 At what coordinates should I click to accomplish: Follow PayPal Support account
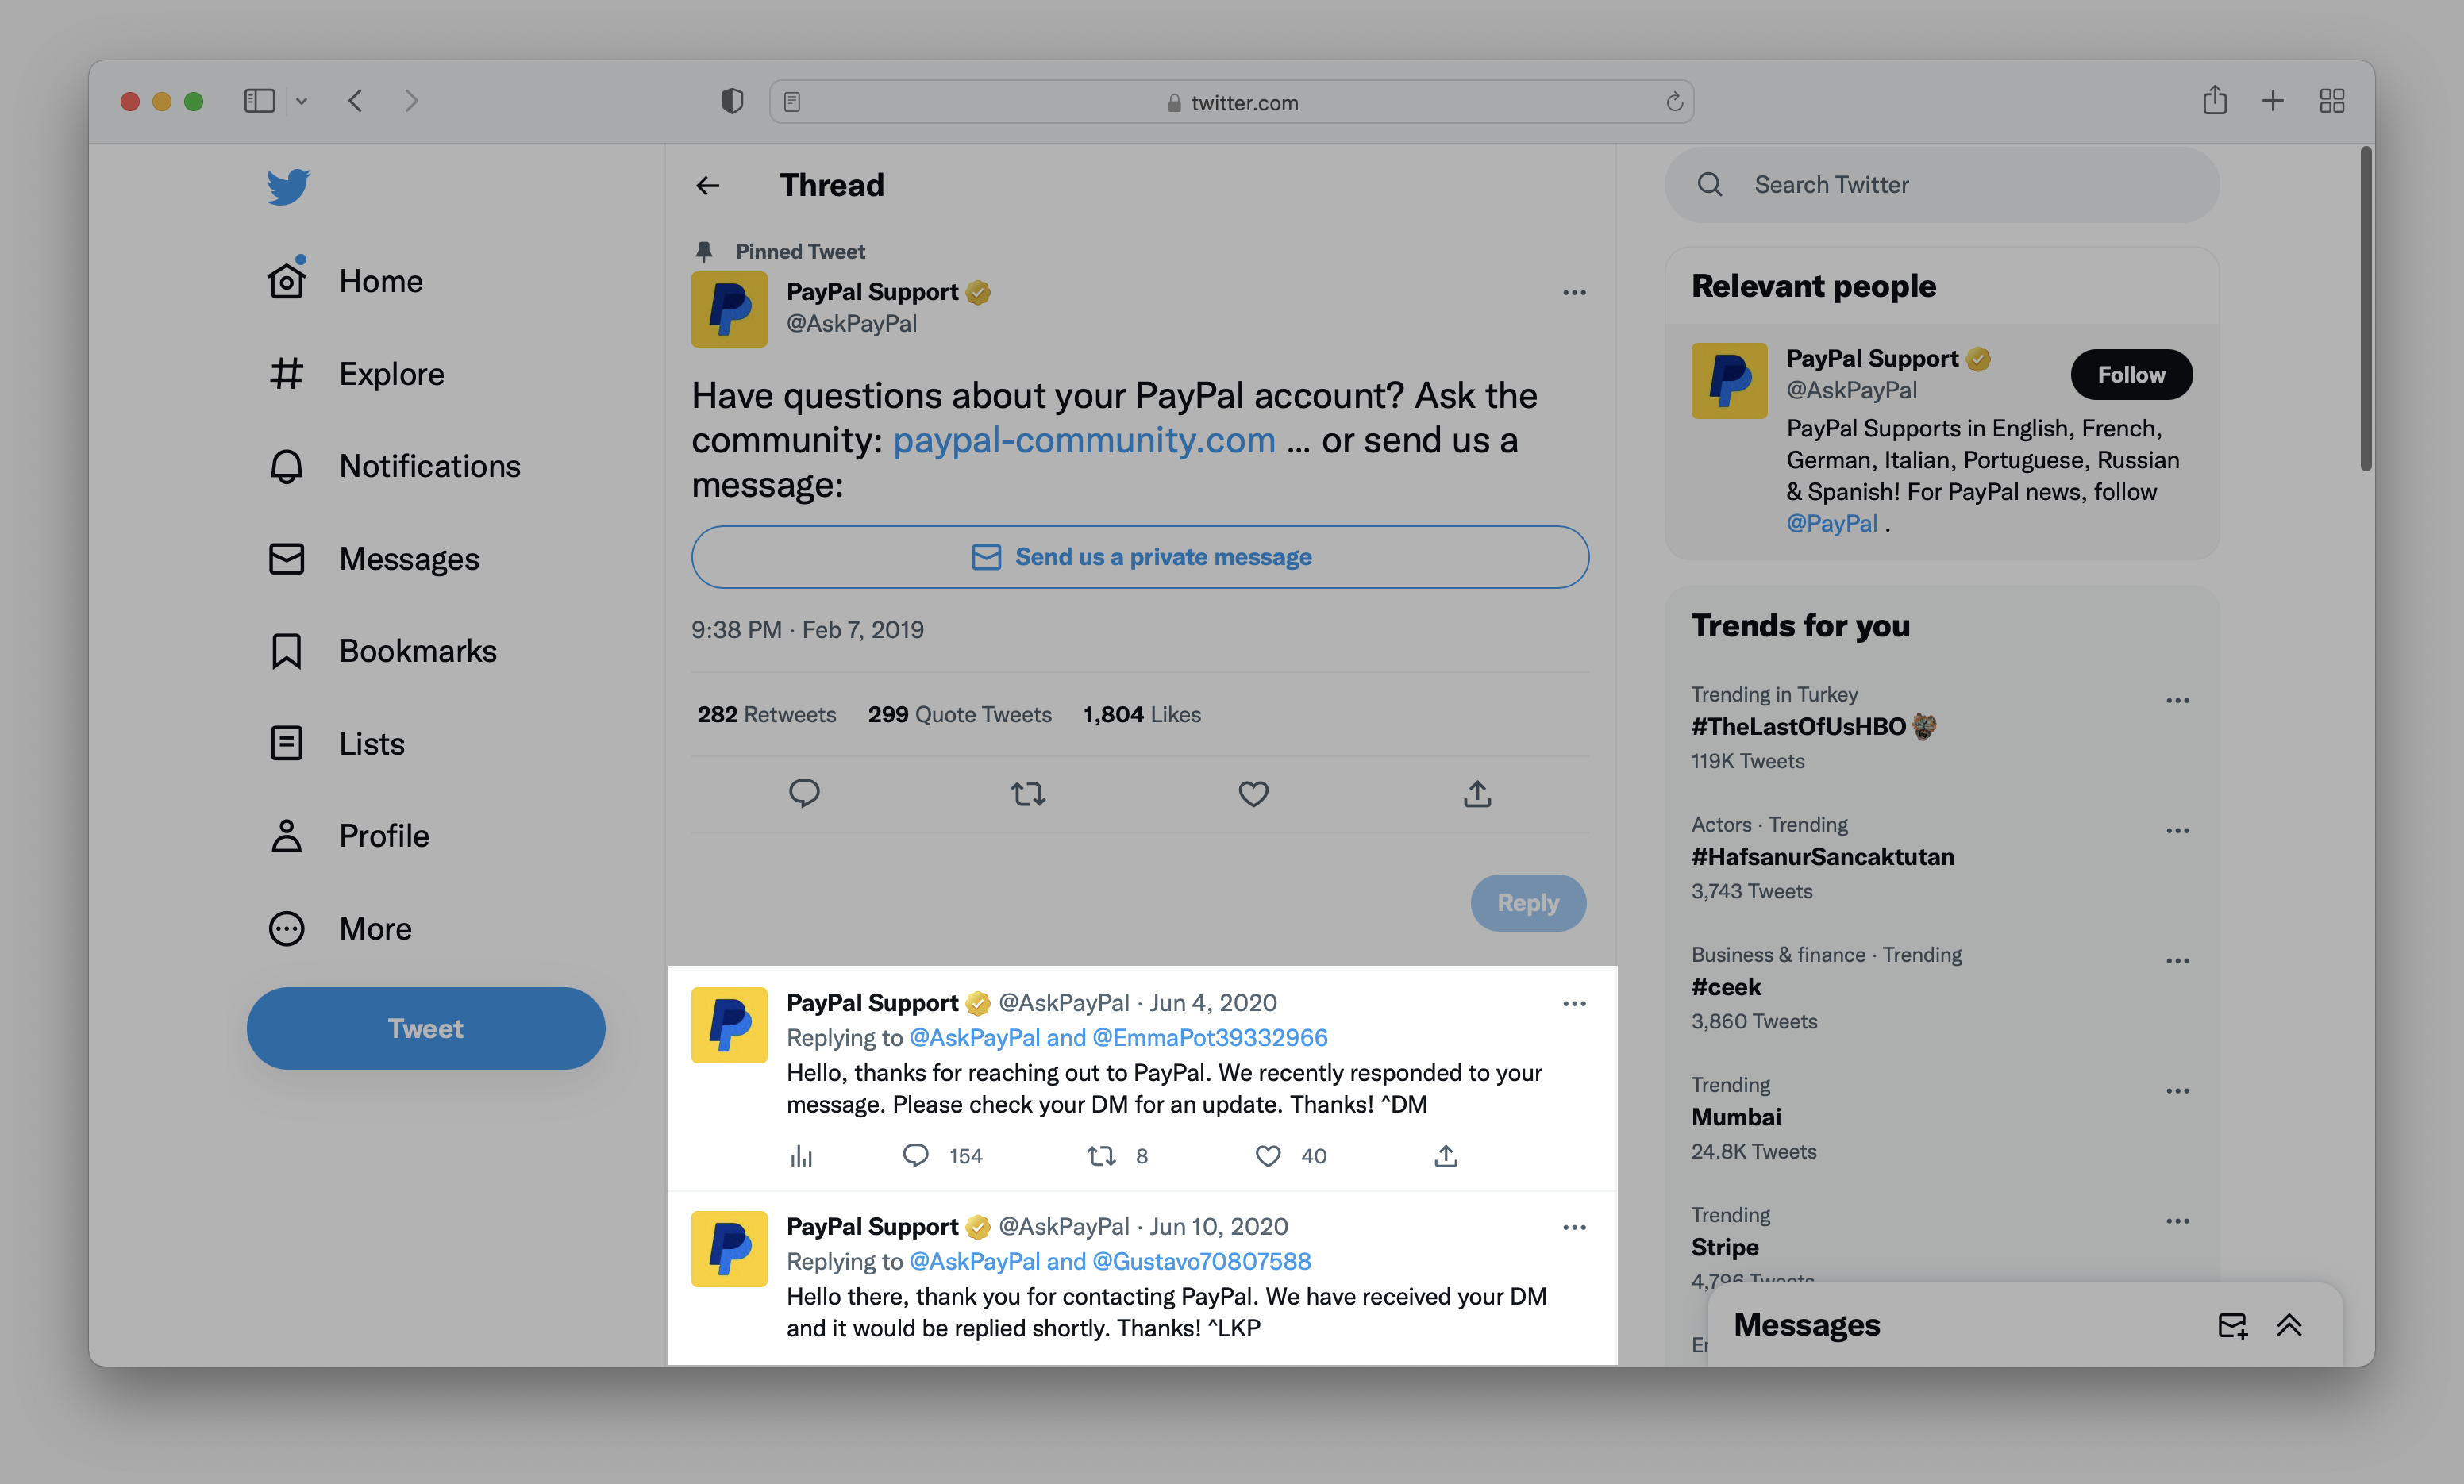pyautogui.click(x=2131, y=373)
